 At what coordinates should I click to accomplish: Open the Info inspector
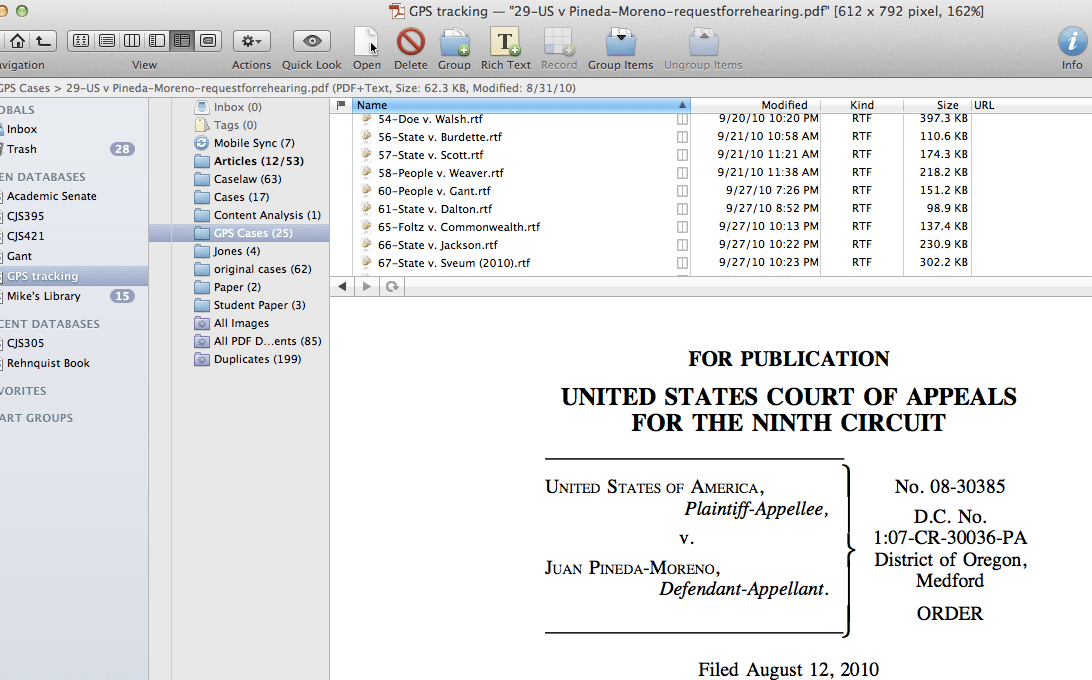point(1072,42)
